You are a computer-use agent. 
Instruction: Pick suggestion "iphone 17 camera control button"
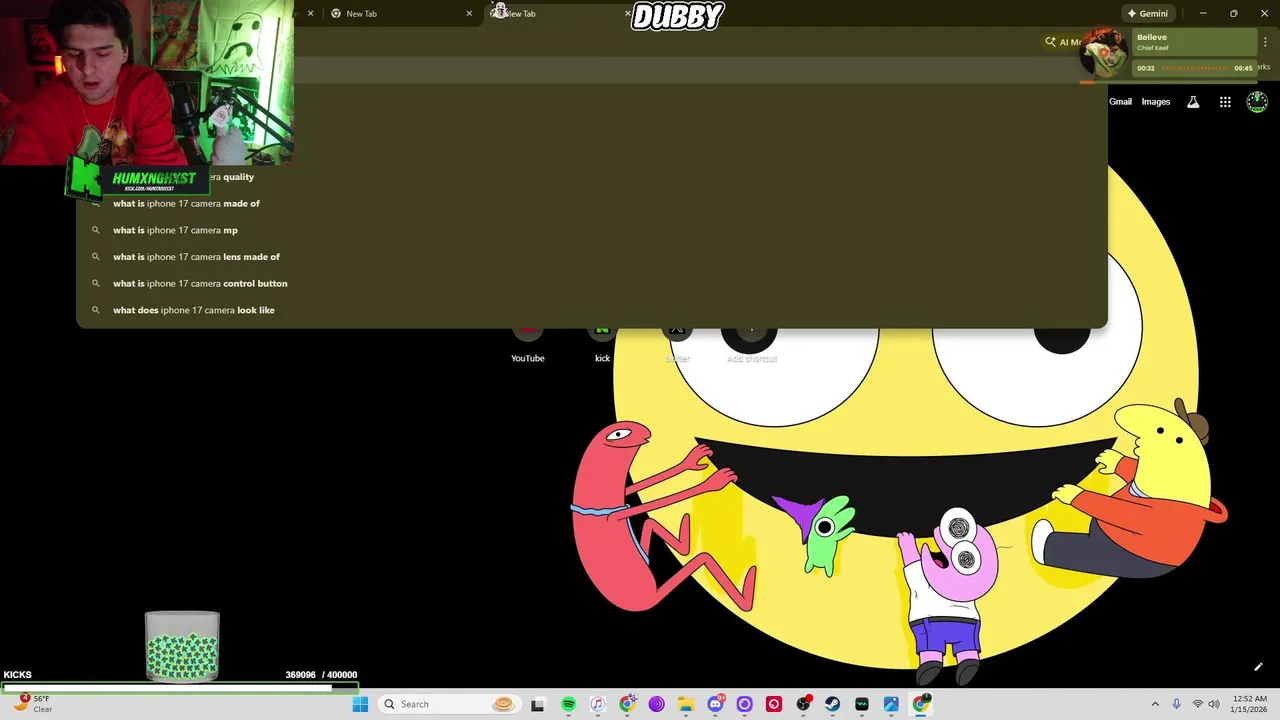tap(592, 283)
